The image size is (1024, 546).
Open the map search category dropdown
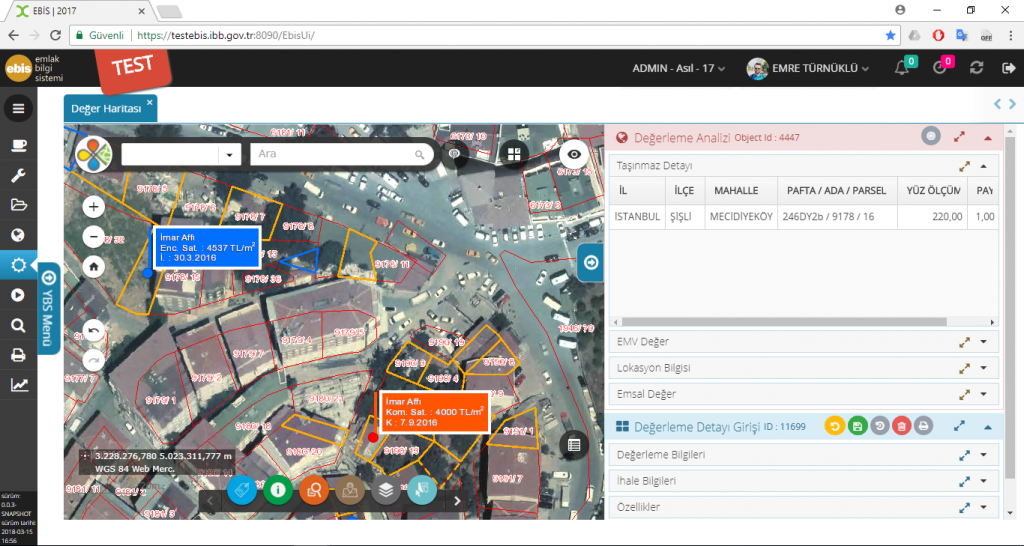[229, 155]
